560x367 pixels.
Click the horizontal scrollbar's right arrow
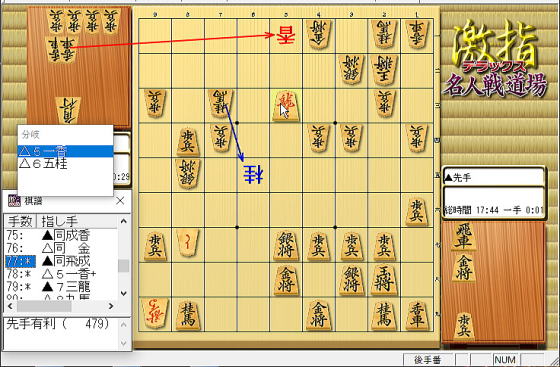(111, 306)
